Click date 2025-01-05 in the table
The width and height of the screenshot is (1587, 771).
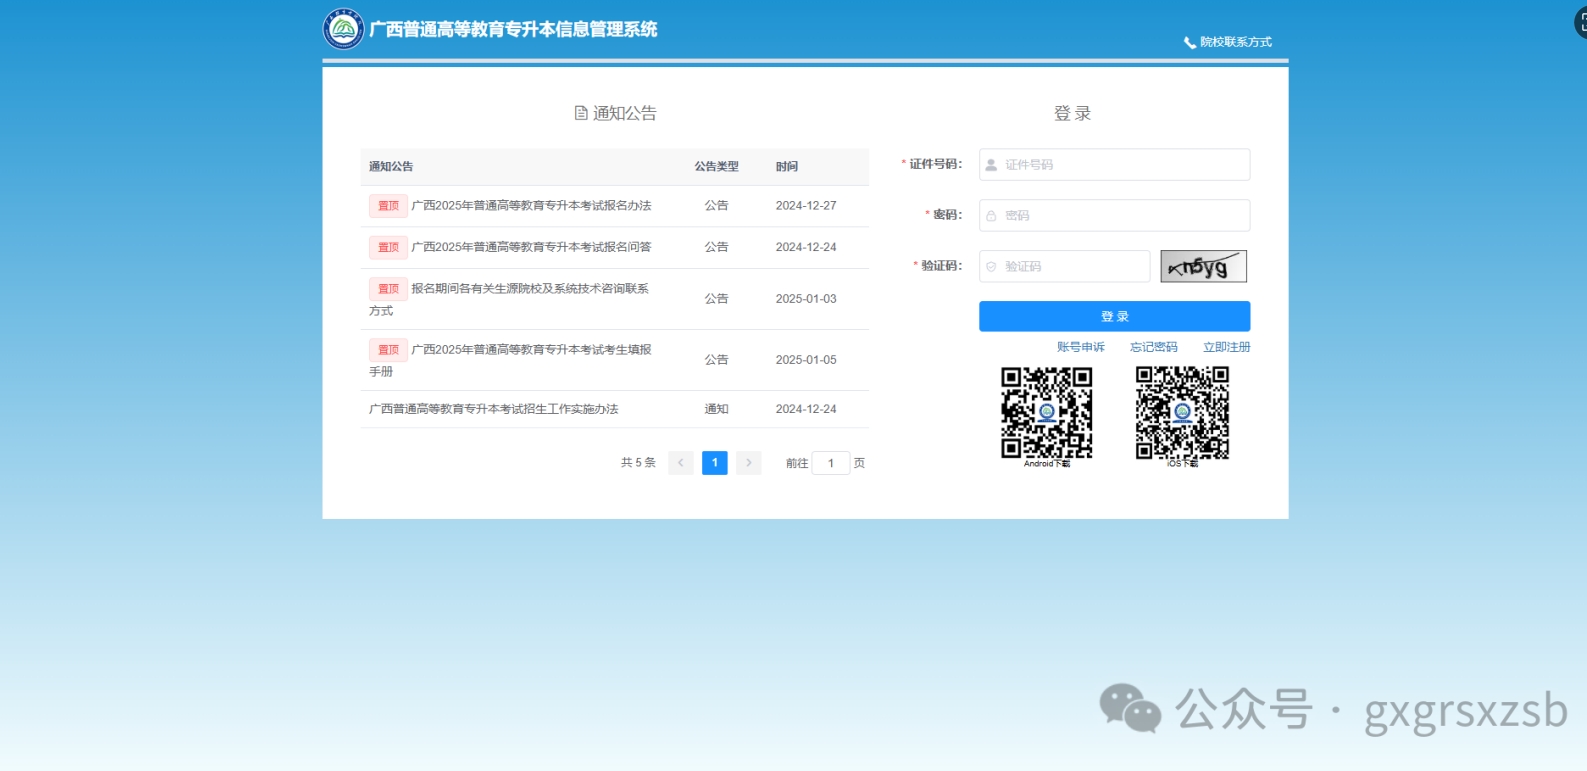click(806, 360)
